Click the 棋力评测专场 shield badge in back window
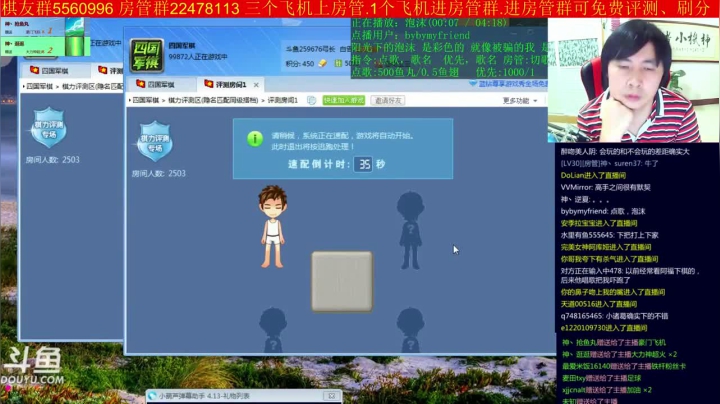This screenshot has height=404, width=720. 49,127
